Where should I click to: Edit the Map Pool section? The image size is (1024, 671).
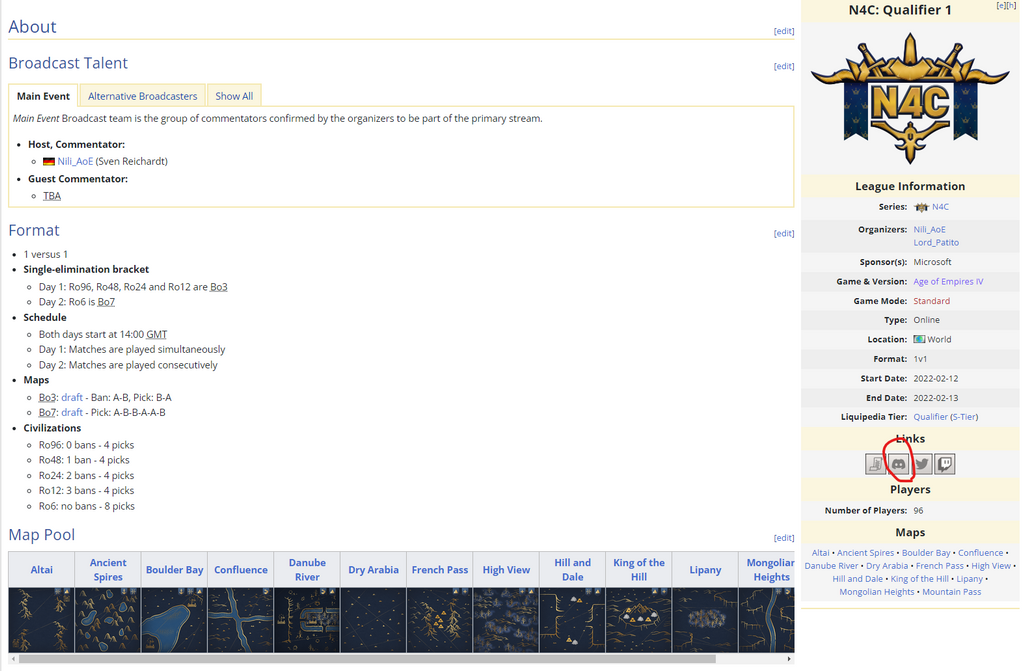tap(784, 538)
